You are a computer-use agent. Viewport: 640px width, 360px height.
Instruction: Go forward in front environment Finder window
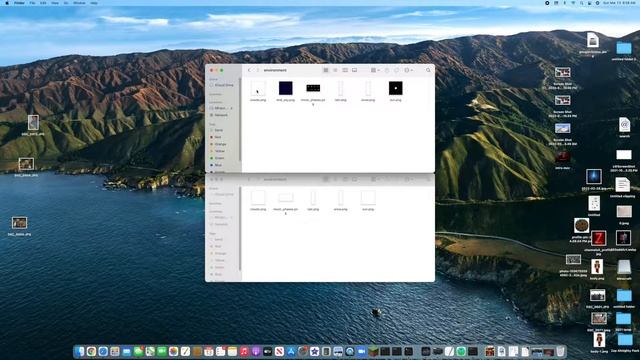pos(257,70)
